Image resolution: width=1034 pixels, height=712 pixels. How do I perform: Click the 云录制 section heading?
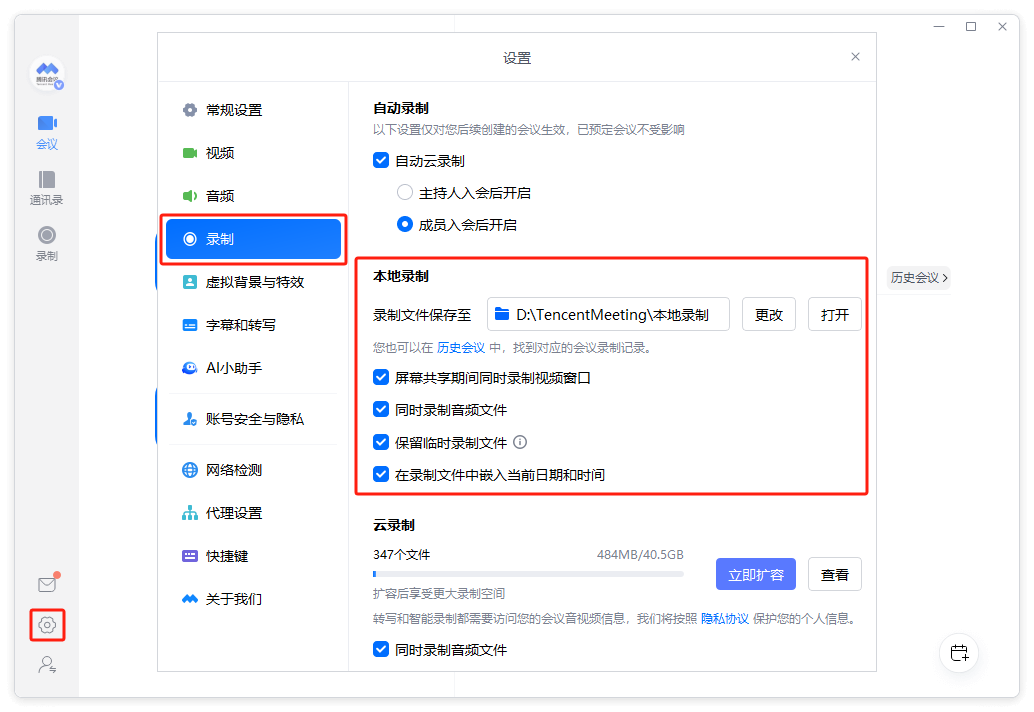(394, 525)
